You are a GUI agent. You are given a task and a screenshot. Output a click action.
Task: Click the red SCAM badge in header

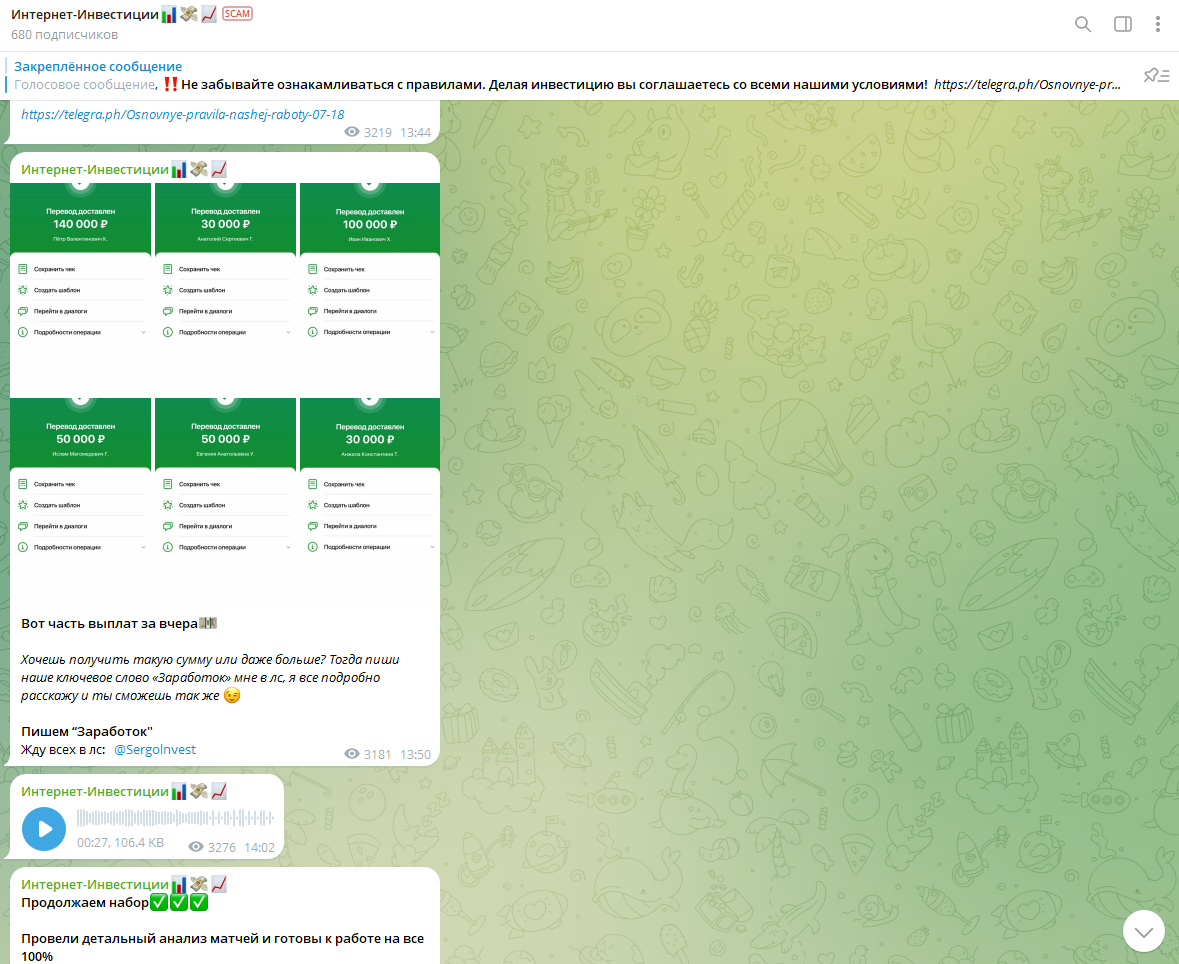[238, 14]
